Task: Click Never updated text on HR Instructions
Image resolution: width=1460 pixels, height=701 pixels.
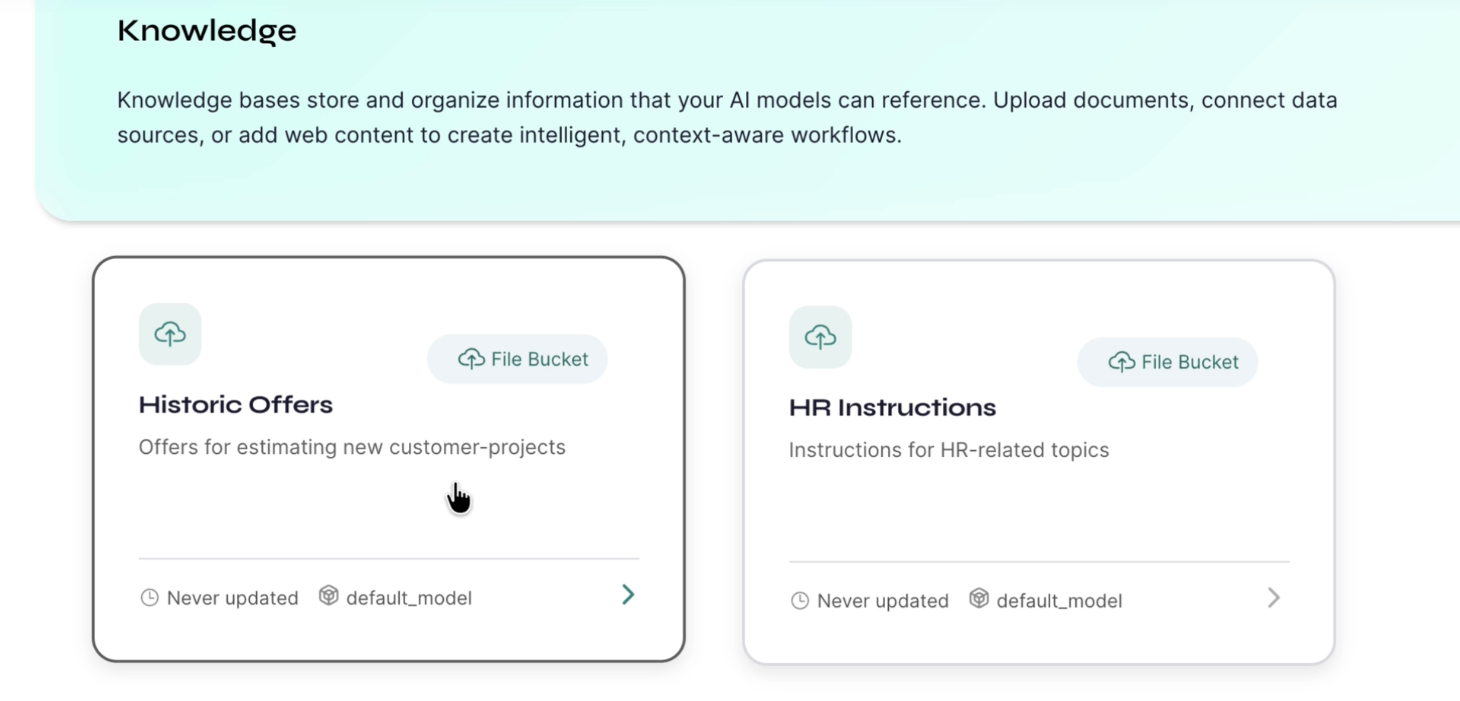Action: point(882,600)
